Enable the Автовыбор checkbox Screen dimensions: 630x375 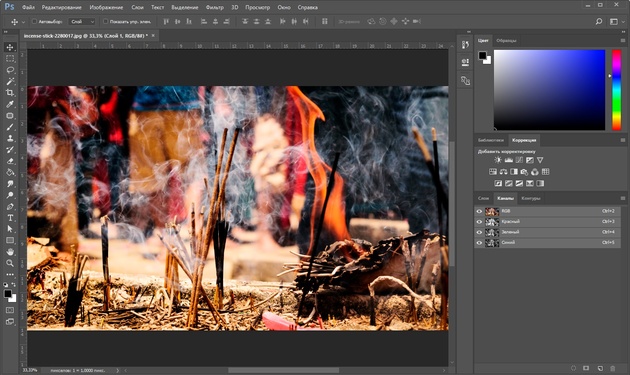[34, 21]
